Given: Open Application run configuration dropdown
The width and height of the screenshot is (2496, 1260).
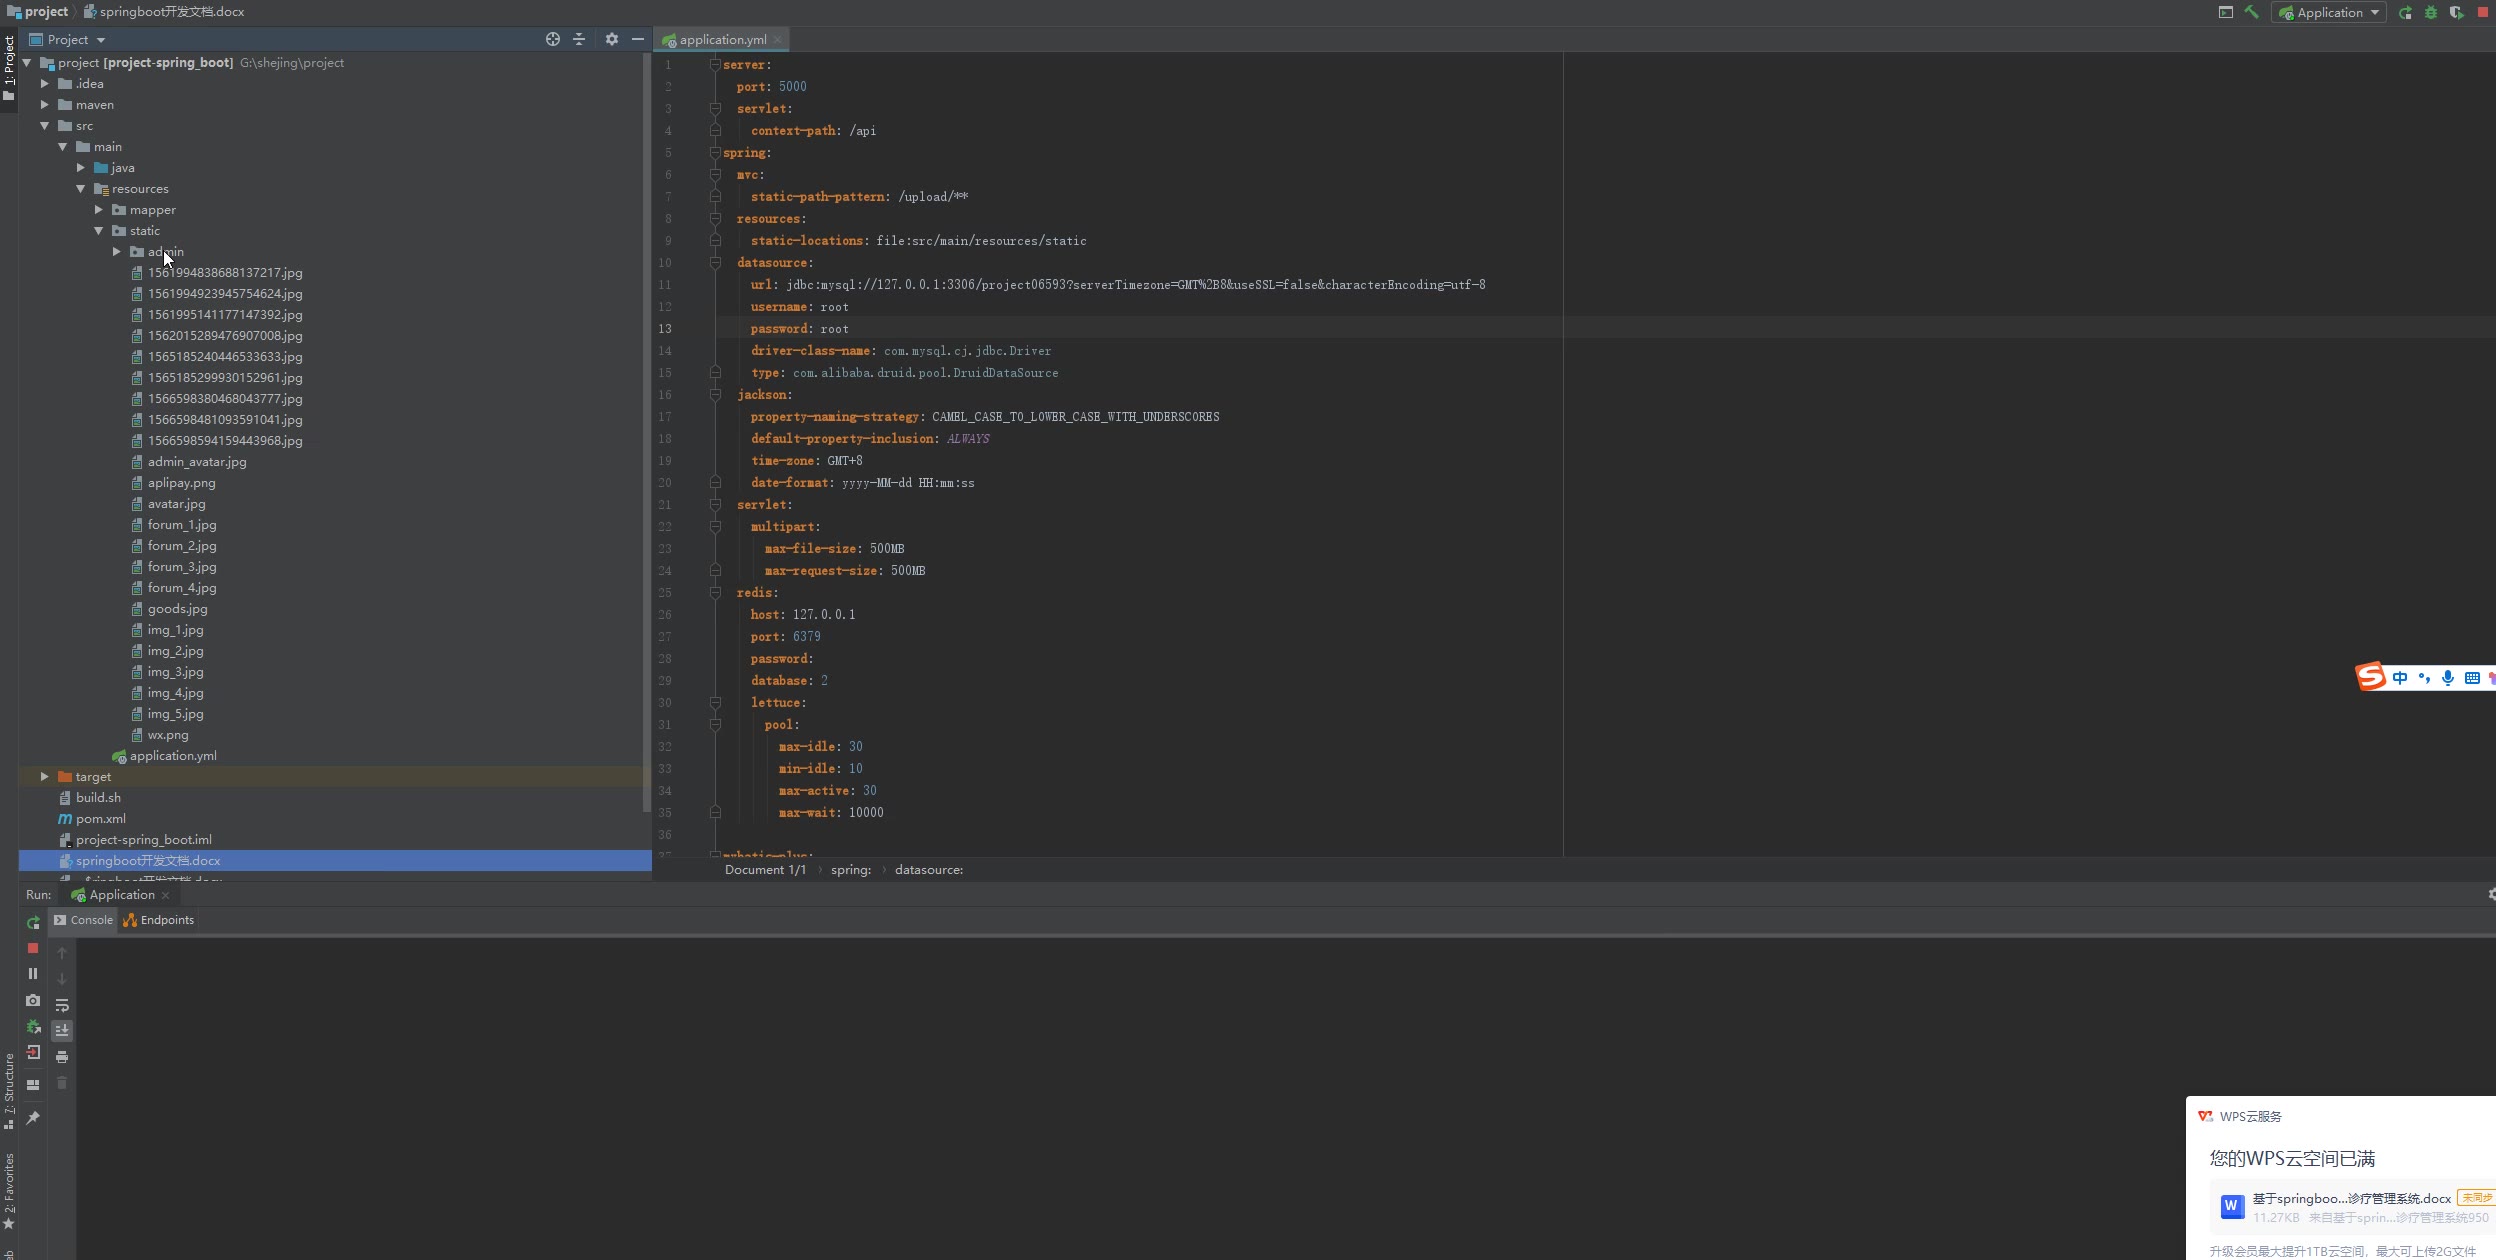Looking at the screenshot, I should [2329, 12].
